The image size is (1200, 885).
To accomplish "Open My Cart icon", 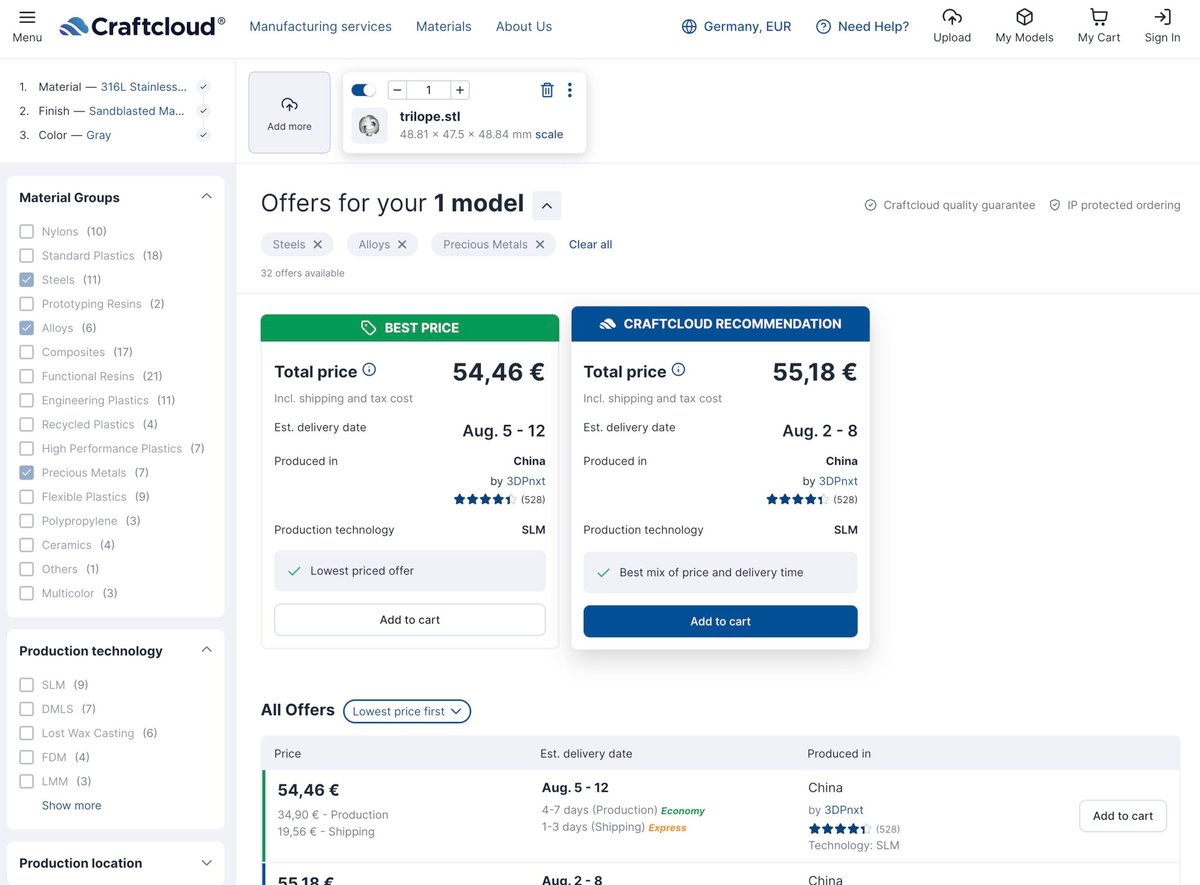I will (x=1099, y=17).
